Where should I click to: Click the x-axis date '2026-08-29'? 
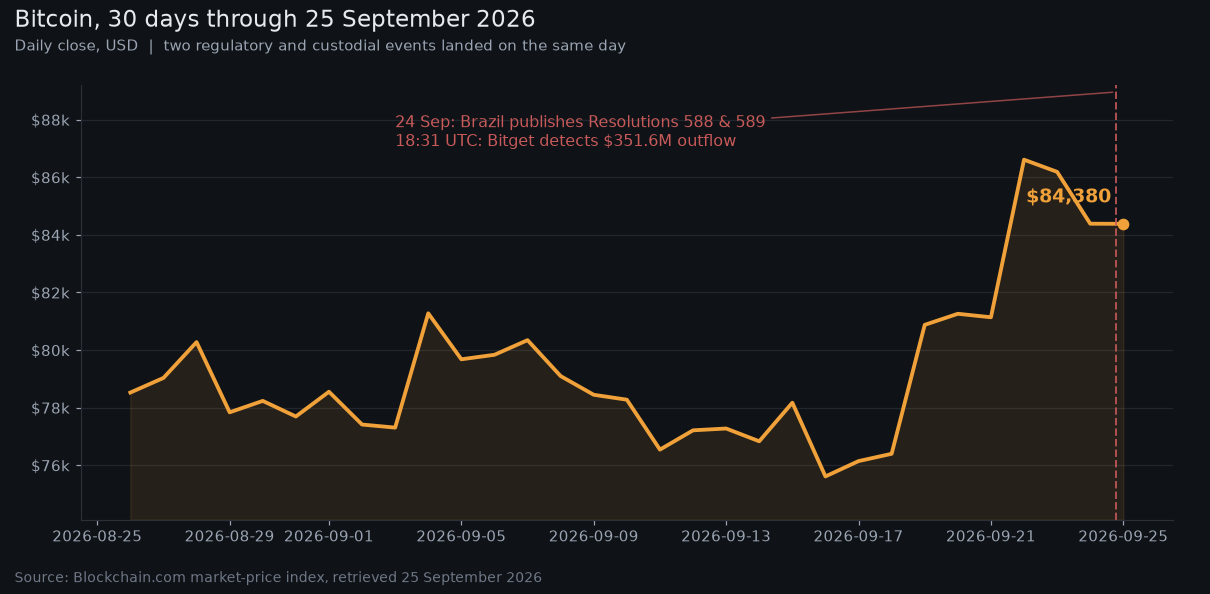tap(230, 536)
